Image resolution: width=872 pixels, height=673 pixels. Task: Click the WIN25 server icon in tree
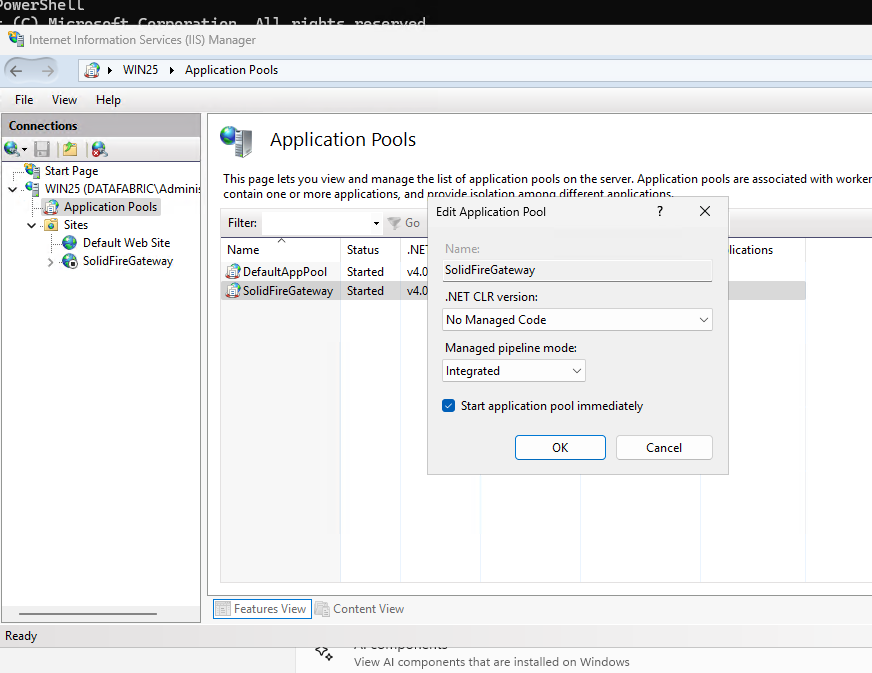[32, 189]
